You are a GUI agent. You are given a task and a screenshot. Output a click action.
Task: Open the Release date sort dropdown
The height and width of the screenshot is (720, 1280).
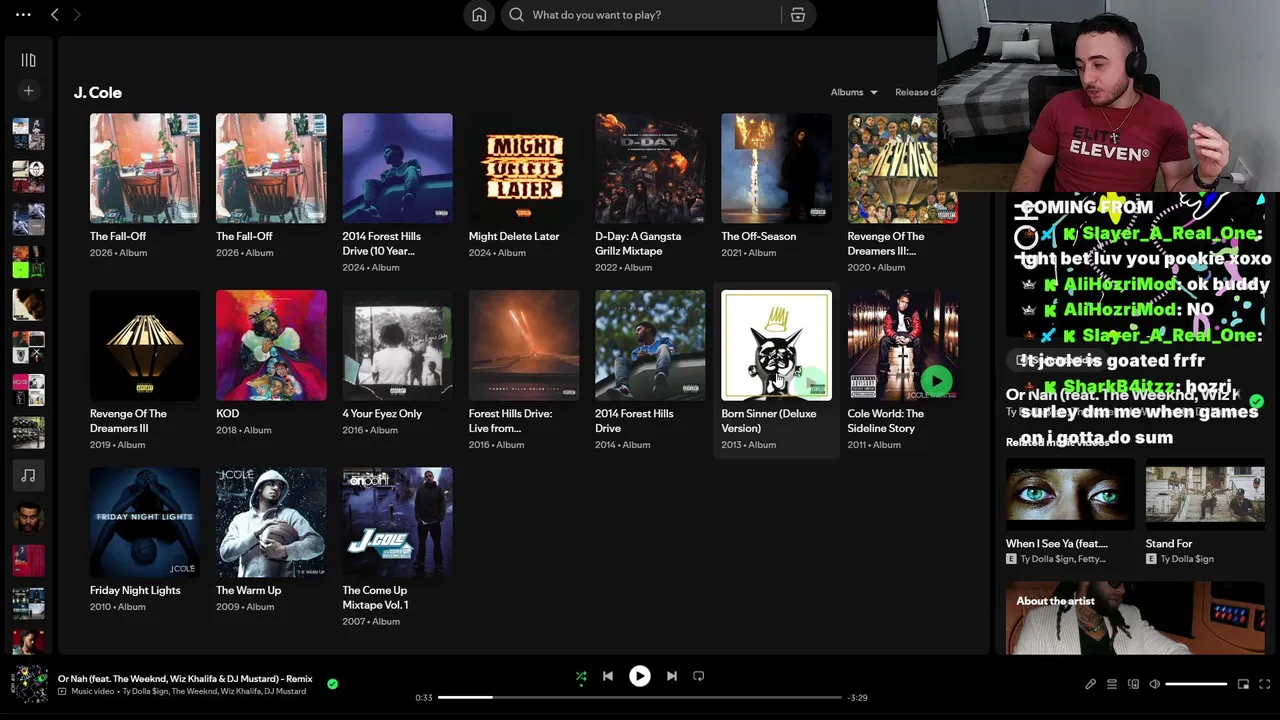point(917,92)
